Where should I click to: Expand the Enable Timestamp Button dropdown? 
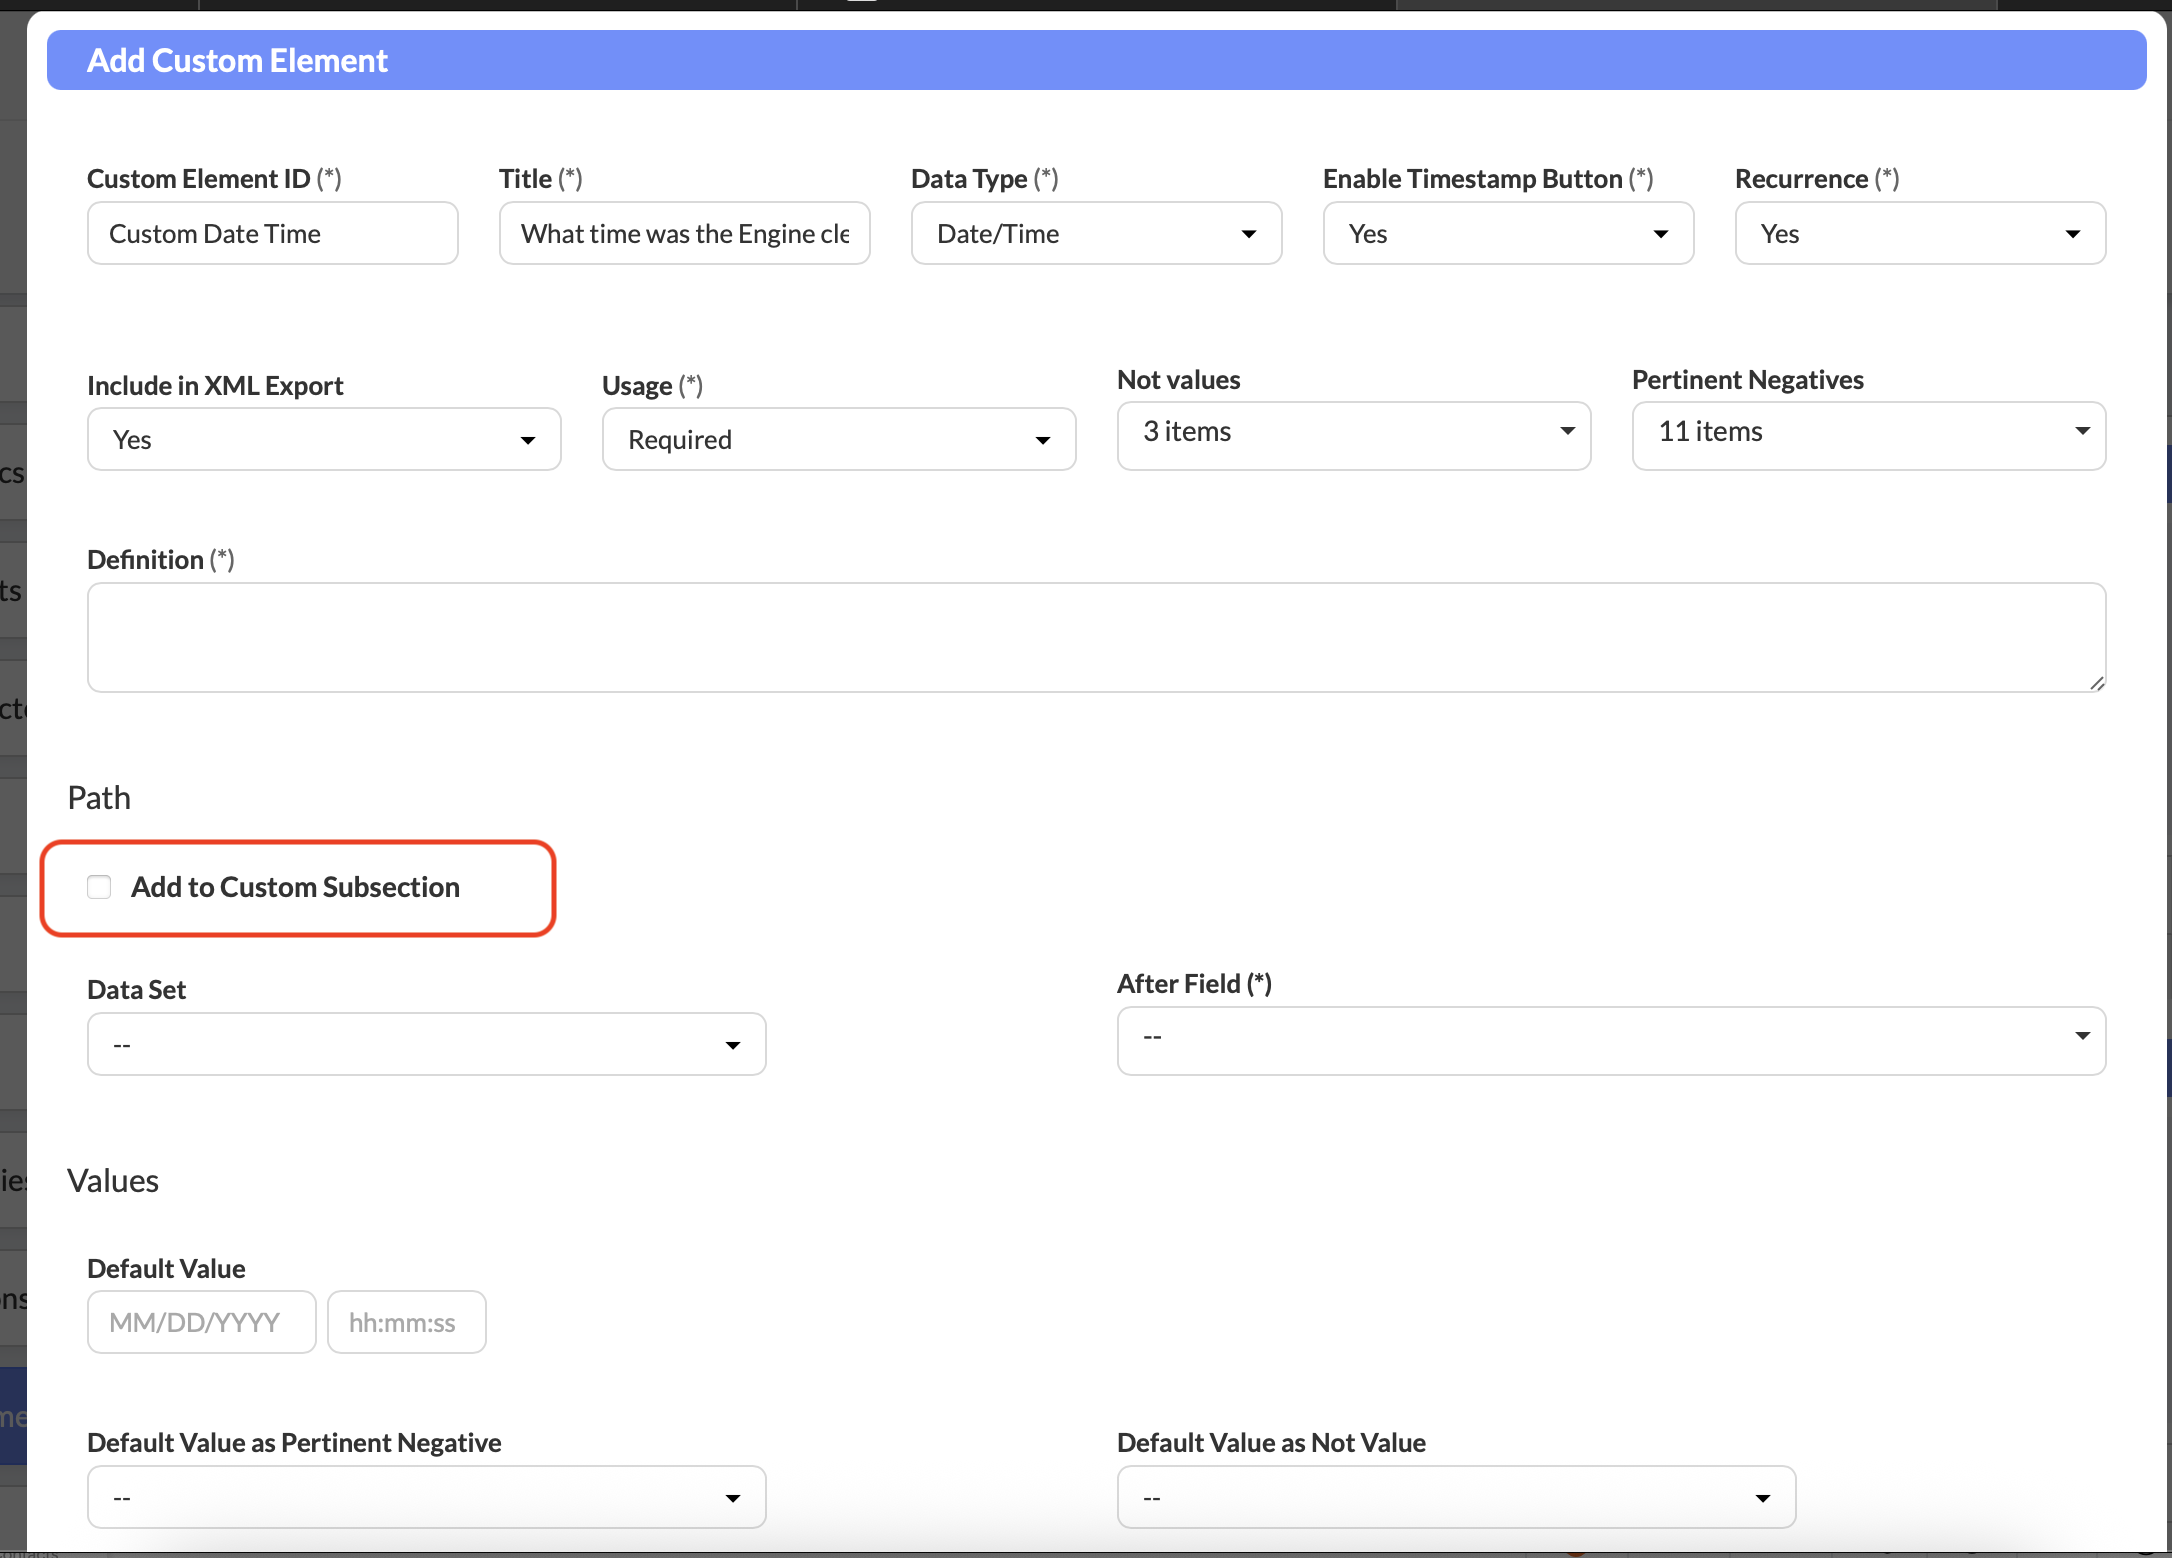click(x=1507, y=234)
